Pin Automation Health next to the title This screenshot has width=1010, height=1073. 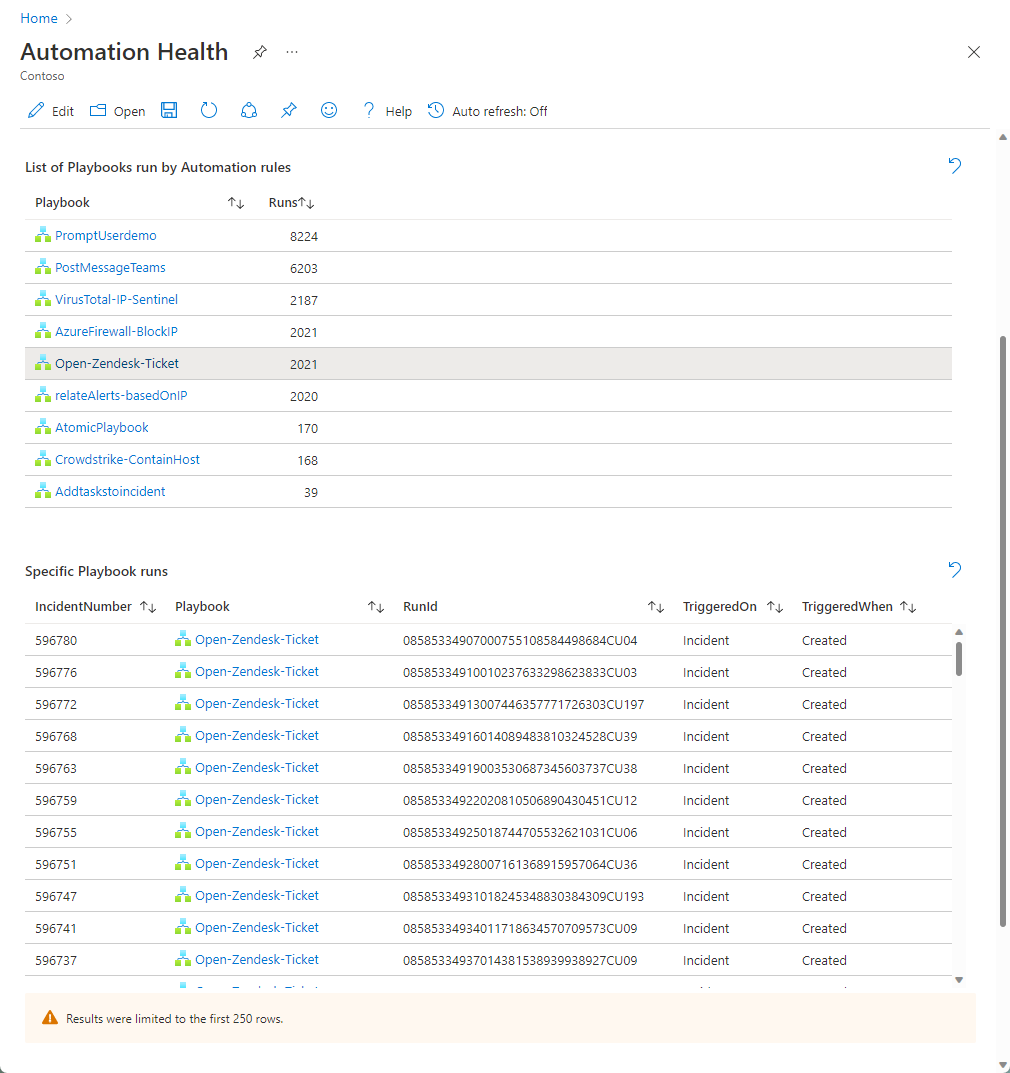click(260, 52)
